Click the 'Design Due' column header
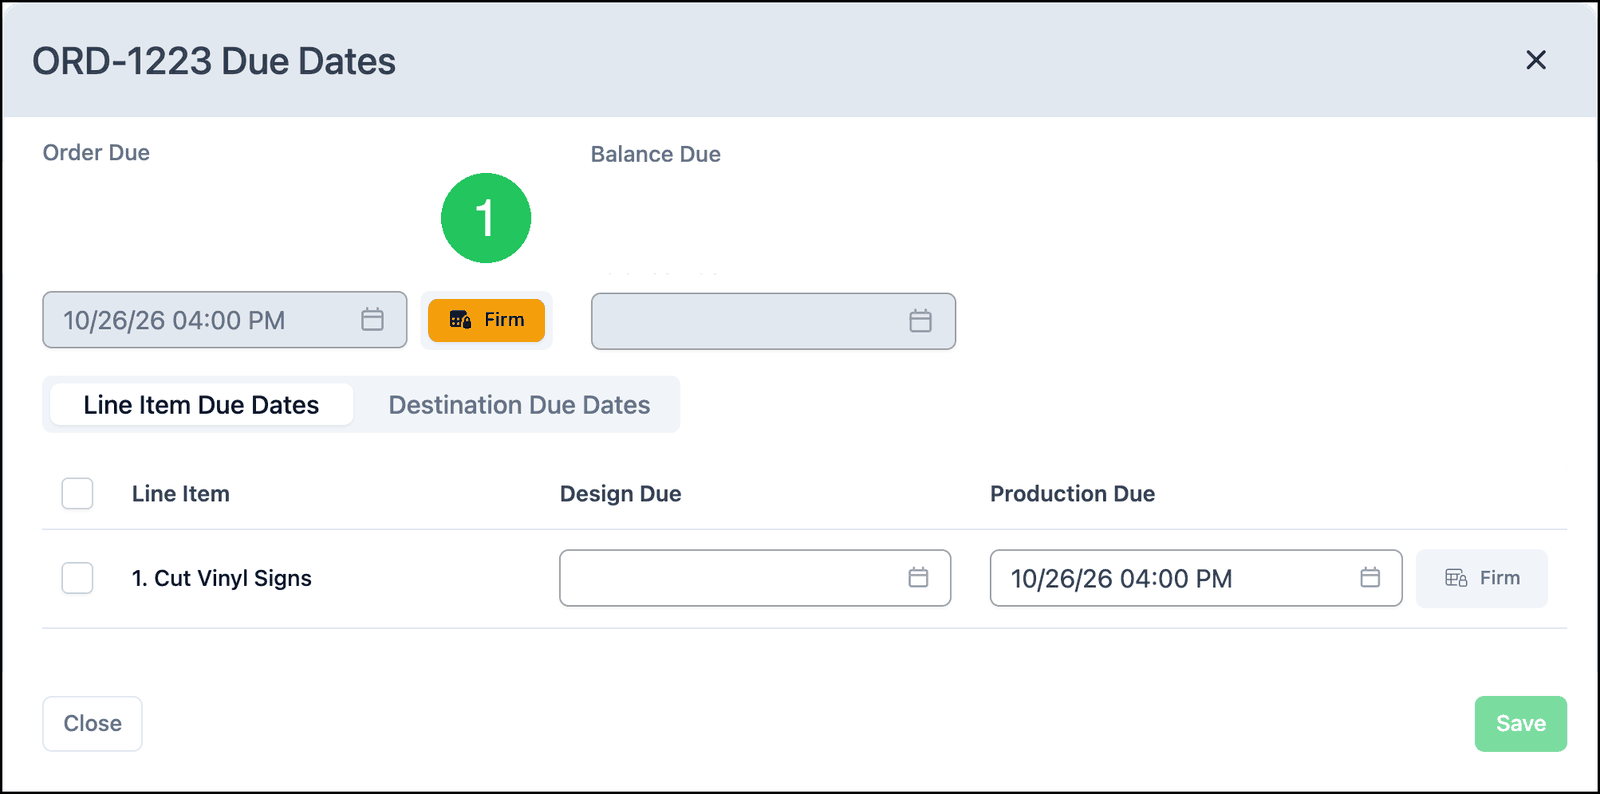The width and height of the screenshot is (1600, 794). [620, 494]
